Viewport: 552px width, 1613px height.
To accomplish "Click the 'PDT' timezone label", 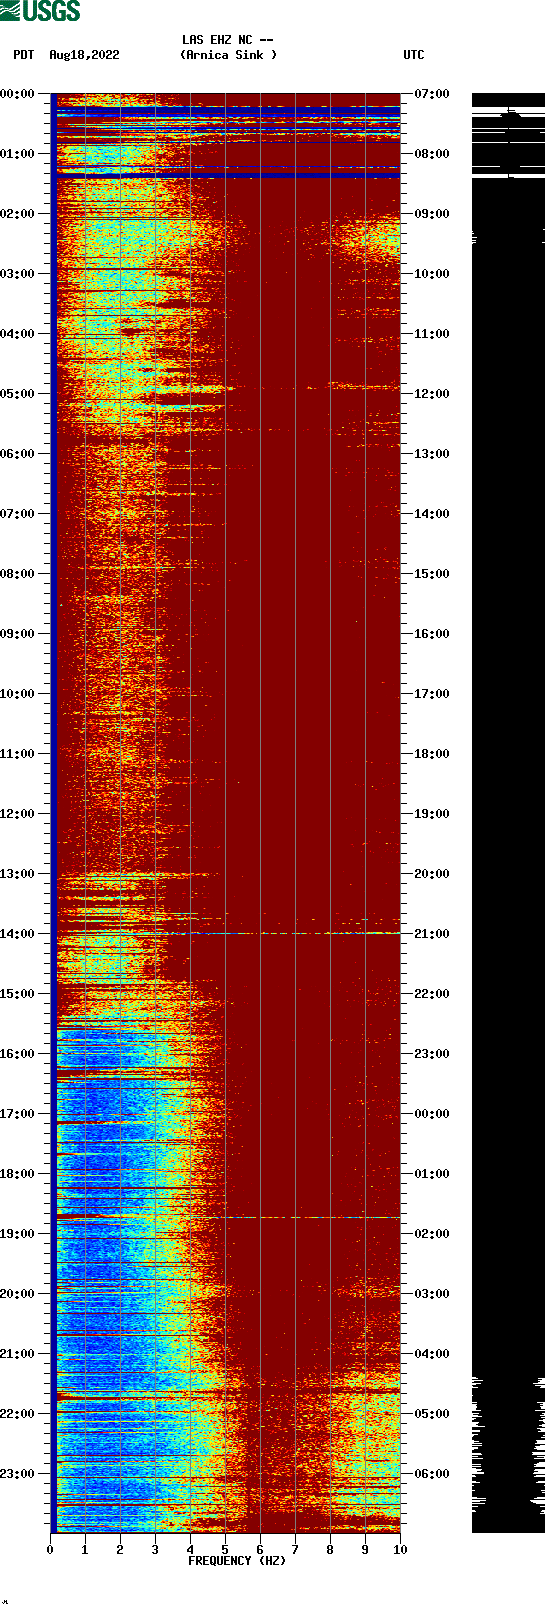I will click(x=23, y=55).
